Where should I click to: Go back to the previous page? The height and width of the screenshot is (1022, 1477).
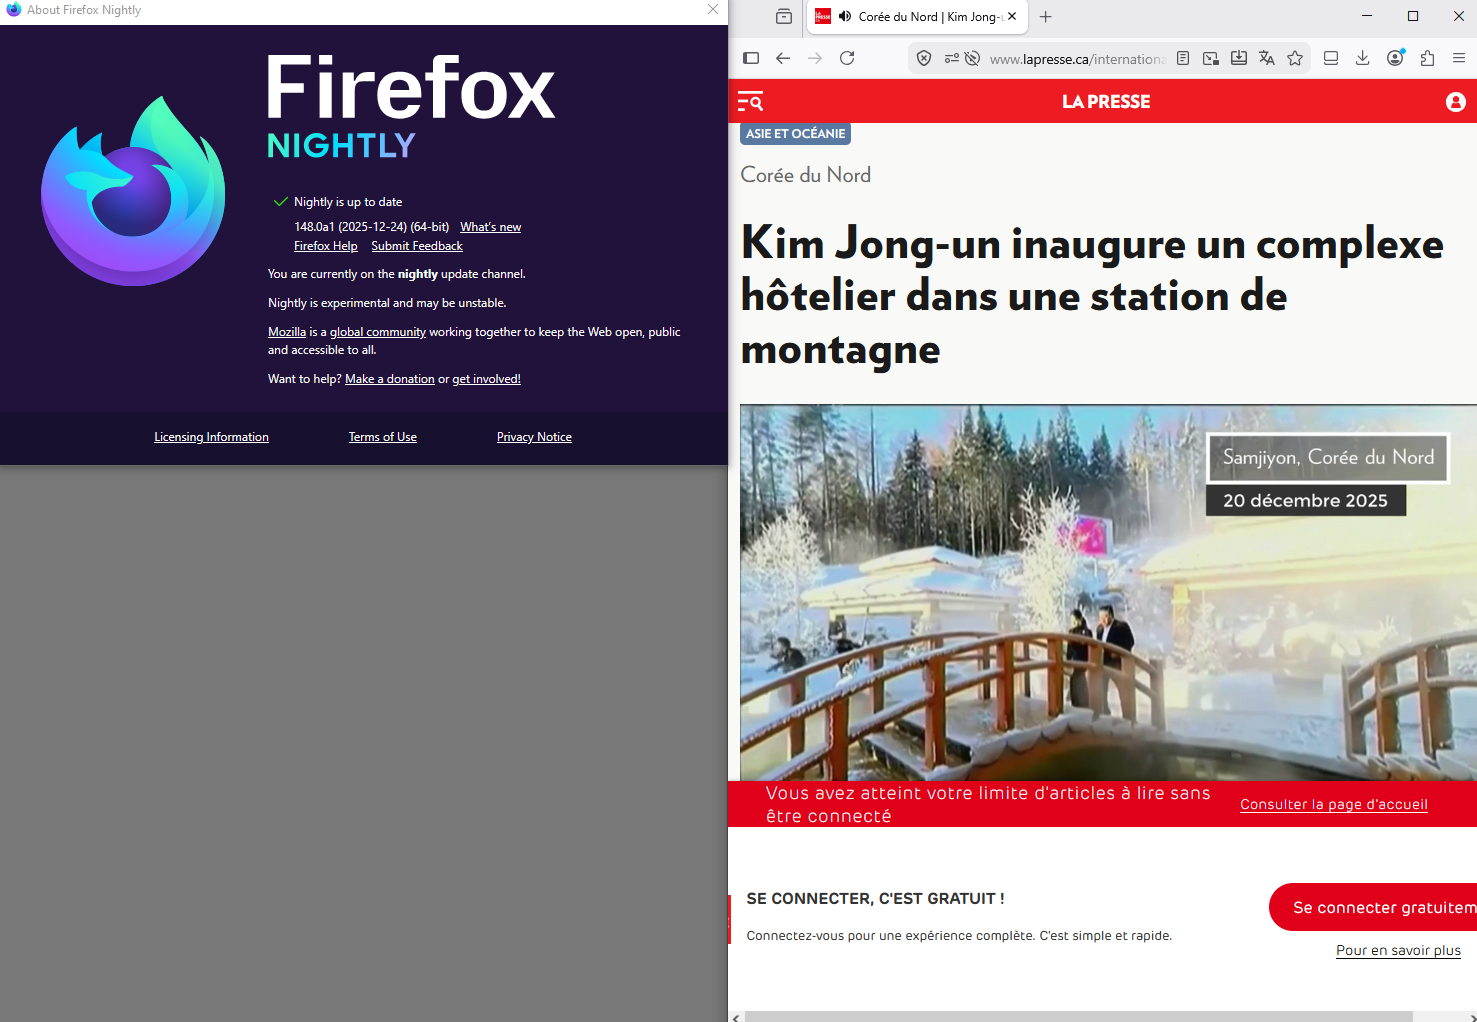(783, 58)
